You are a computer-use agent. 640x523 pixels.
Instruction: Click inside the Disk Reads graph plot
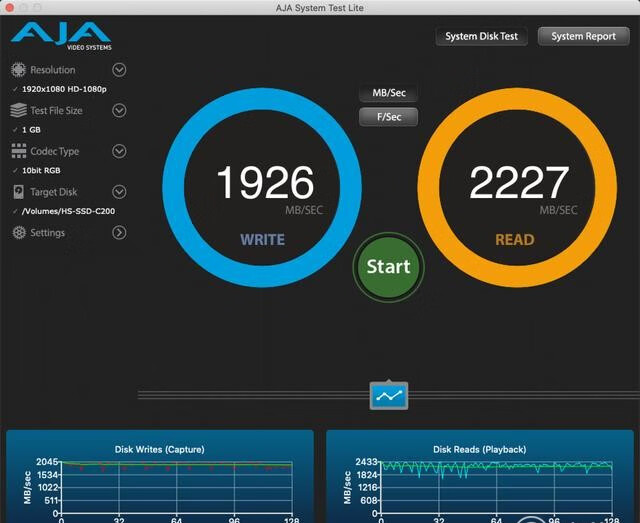(497, 488)
